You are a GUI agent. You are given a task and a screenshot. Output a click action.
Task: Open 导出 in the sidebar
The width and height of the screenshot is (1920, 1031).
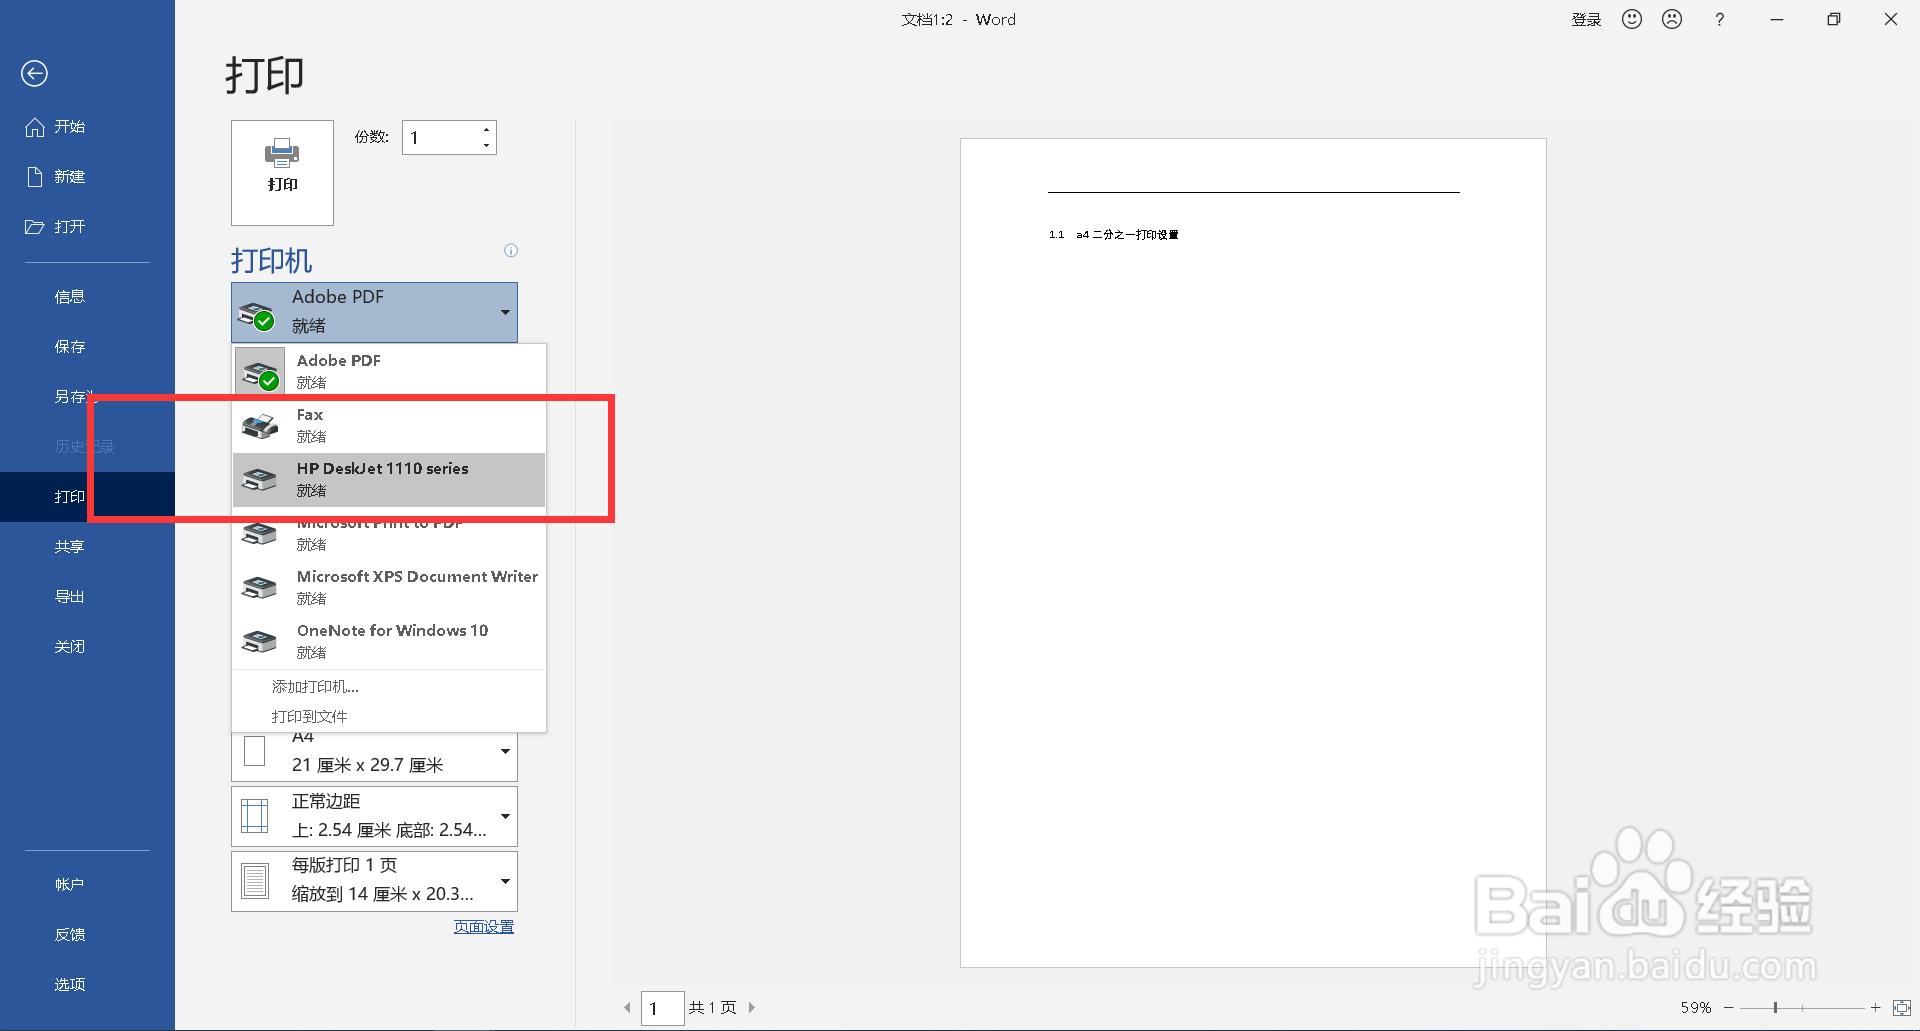point(70,597)
